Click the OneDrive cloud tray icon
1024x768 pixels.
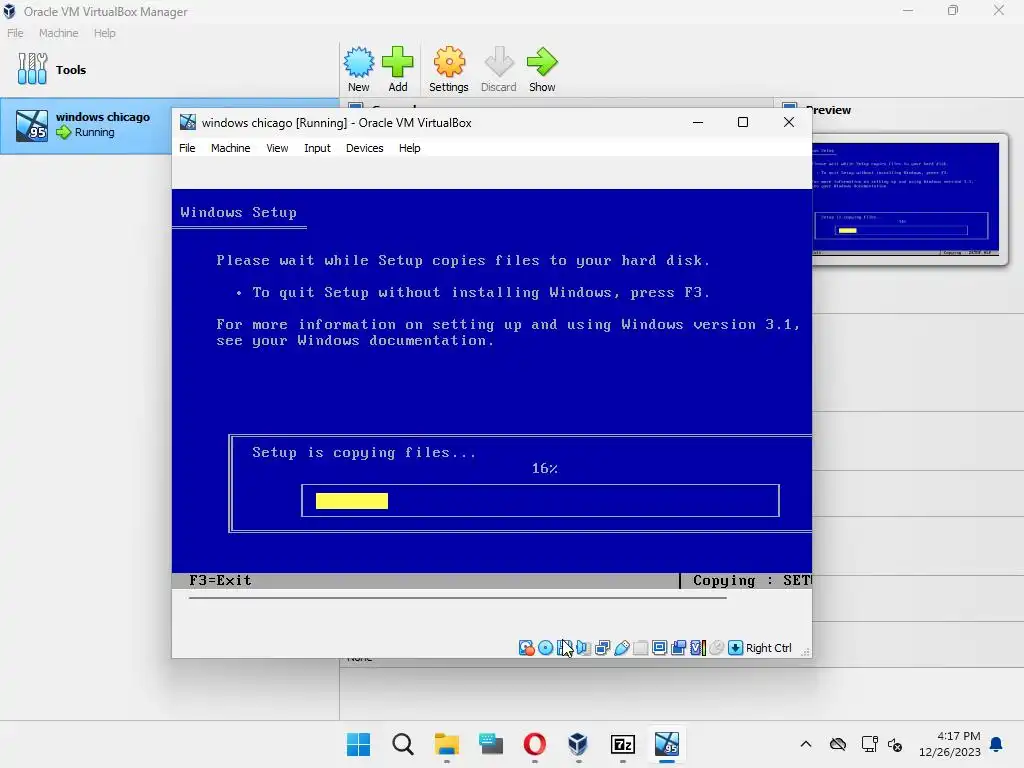[838, 744]
